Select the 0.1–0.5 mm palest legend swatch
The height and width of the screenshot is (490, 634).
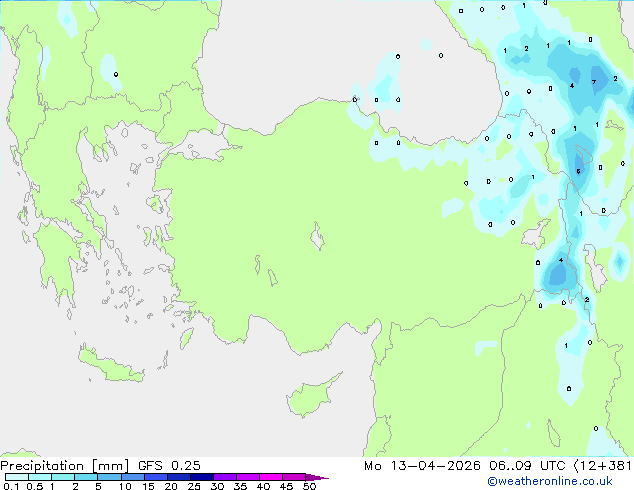coord(17,477)
